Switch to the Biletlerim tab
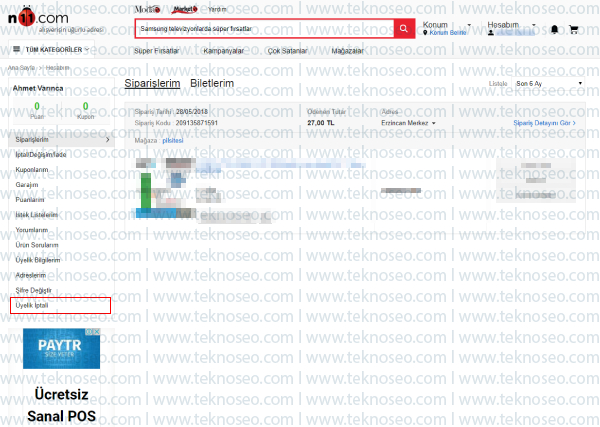This screenshot has width=600, height=427. (x=212, y=83)
